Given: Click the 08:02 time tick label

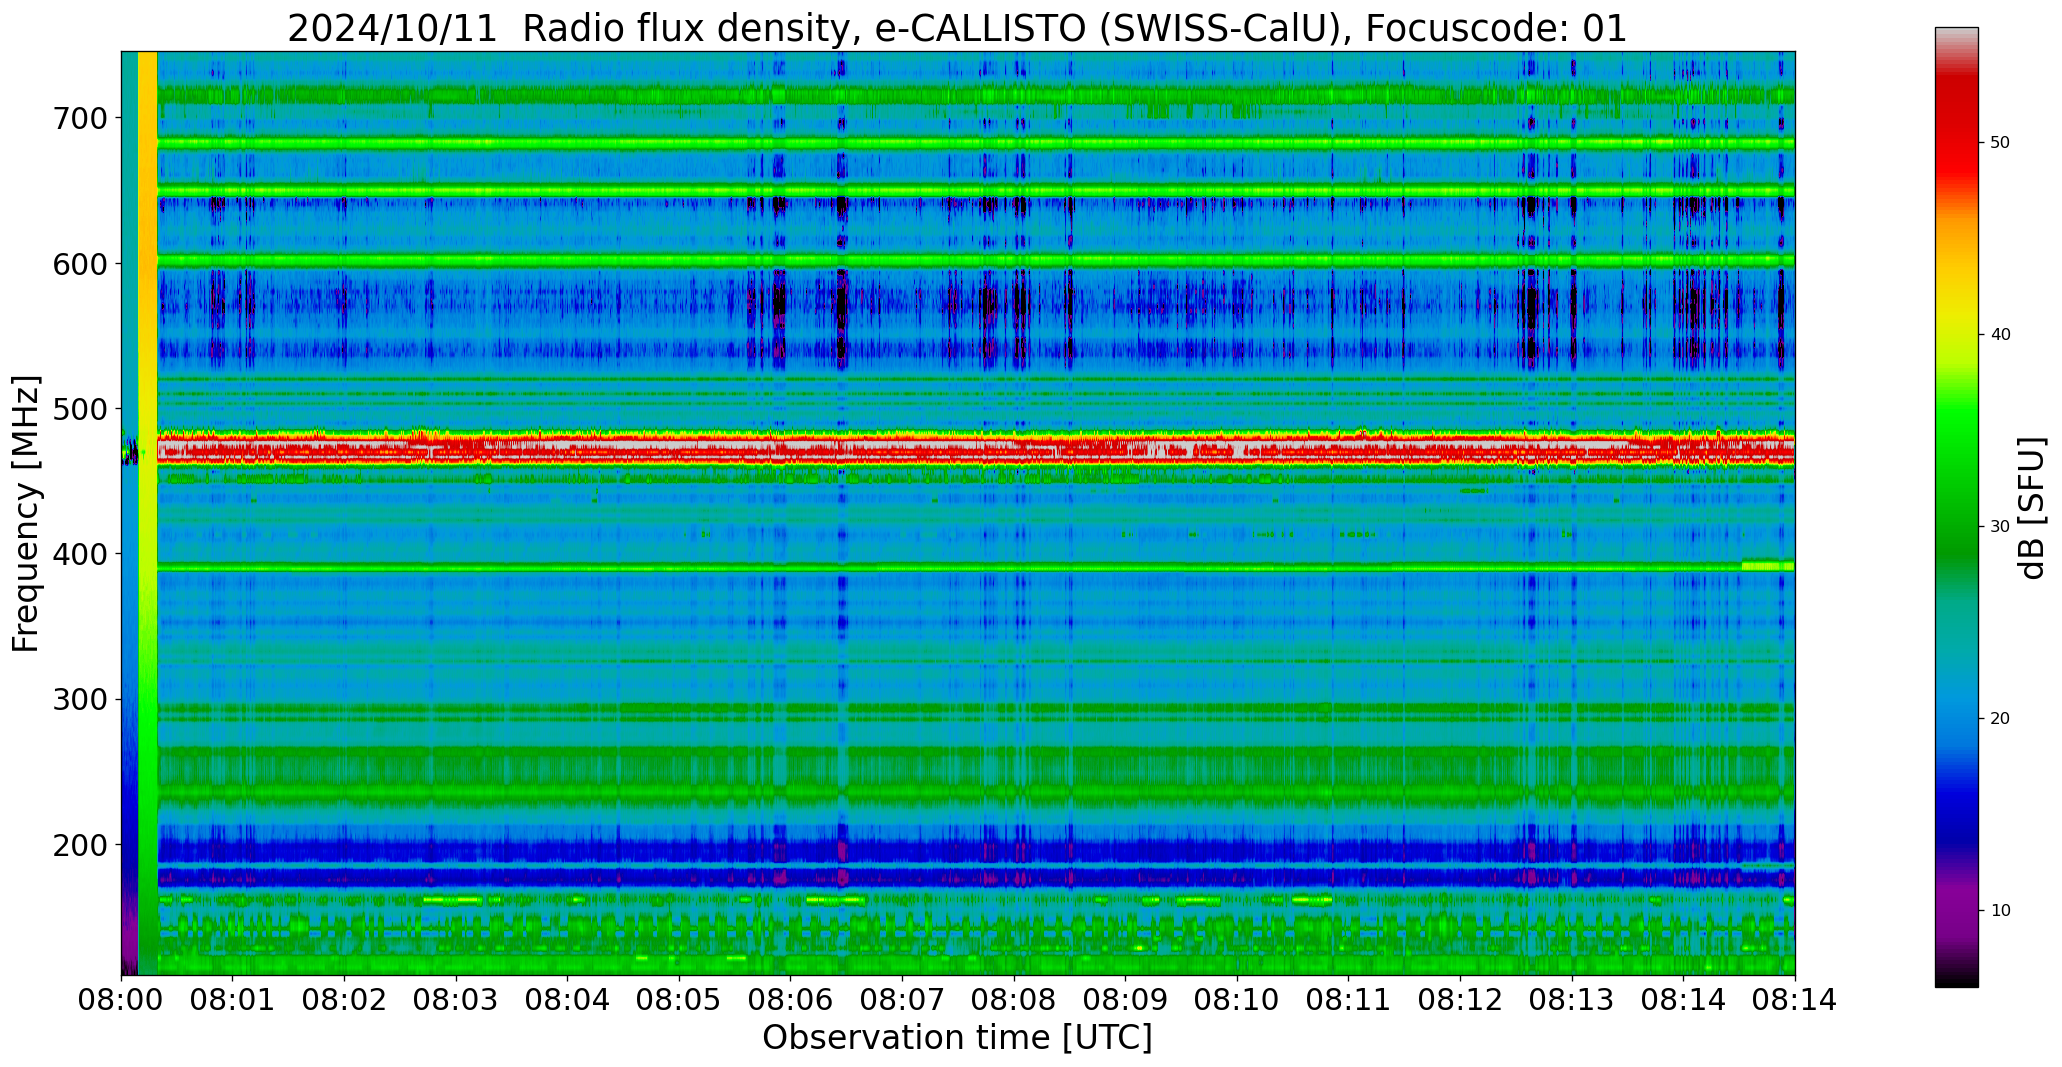Looking at the screenshot, I should 345,1001.
